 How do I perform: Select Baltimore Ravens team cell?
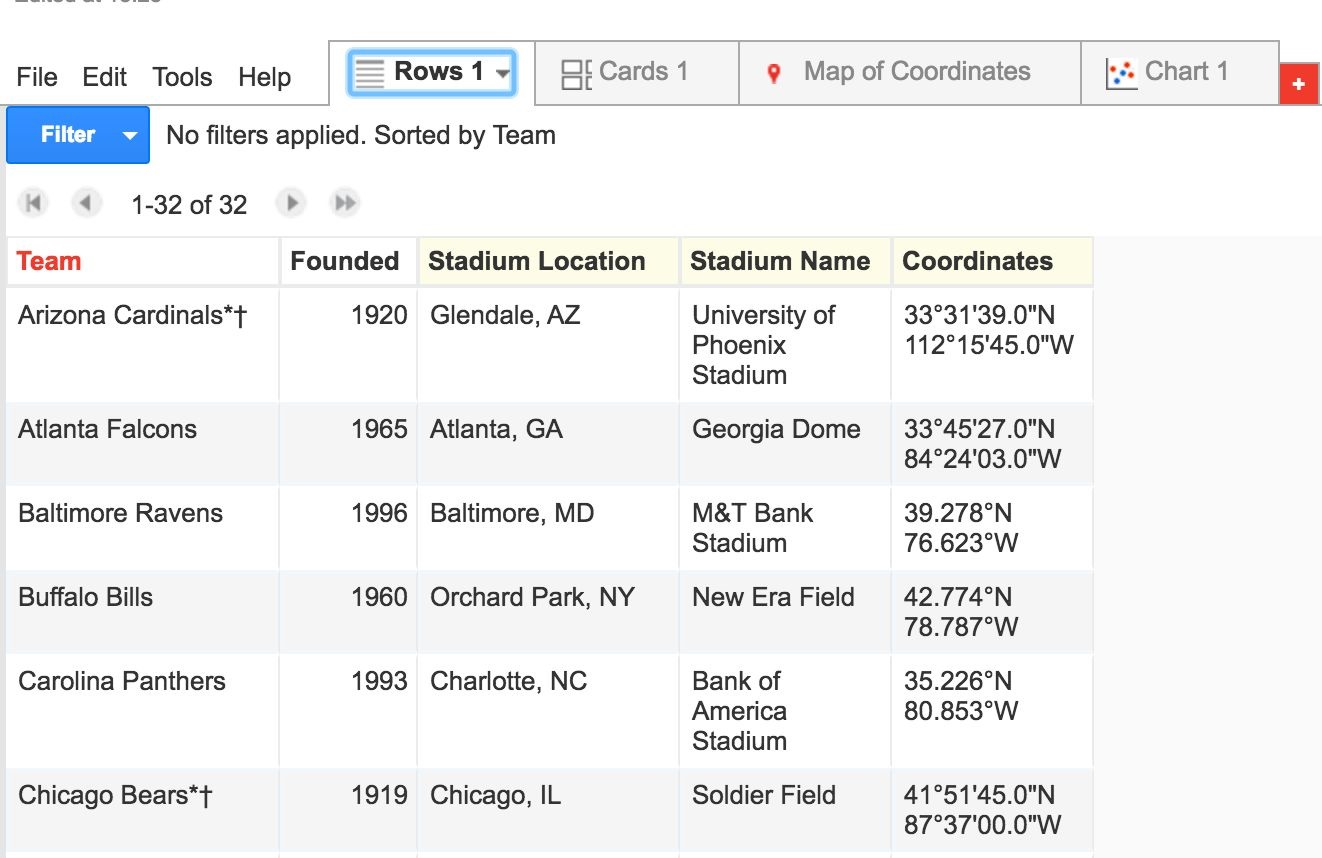coord(143,529)
